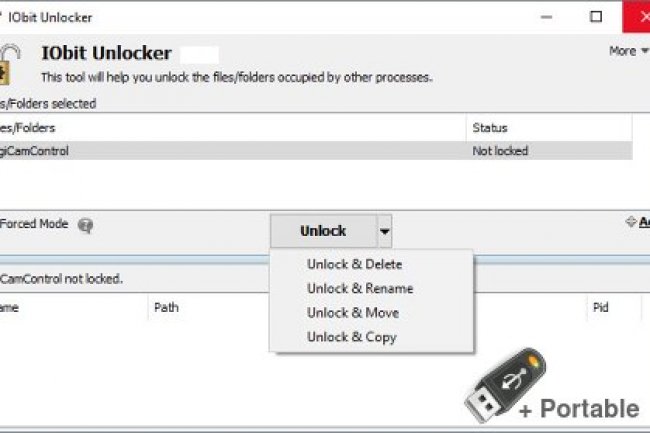
Task: Choose Unlock & Delete from the menu
Action: [354, 264]
